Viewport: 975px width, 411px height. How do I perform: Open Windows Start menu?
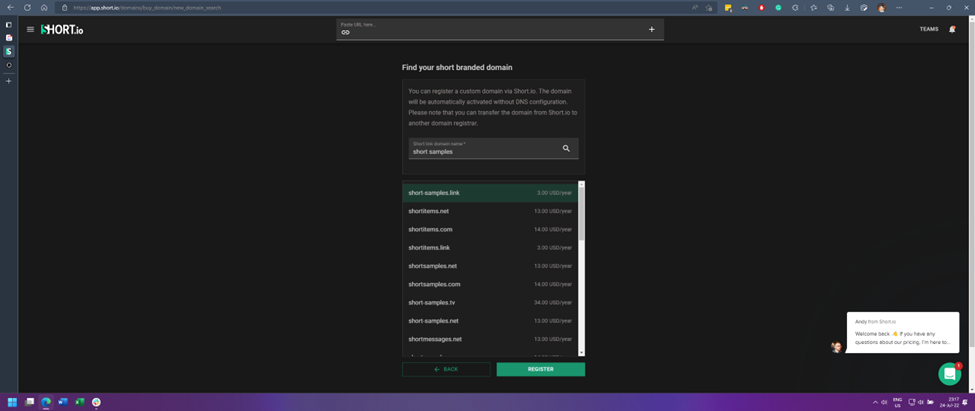click(12, 402)
